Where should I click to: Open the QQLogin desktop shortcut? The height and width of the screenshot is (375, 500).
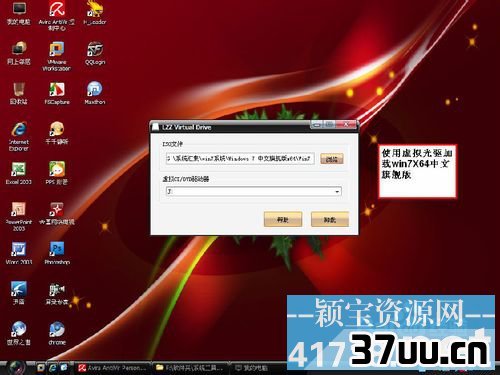tap(95, 53)
